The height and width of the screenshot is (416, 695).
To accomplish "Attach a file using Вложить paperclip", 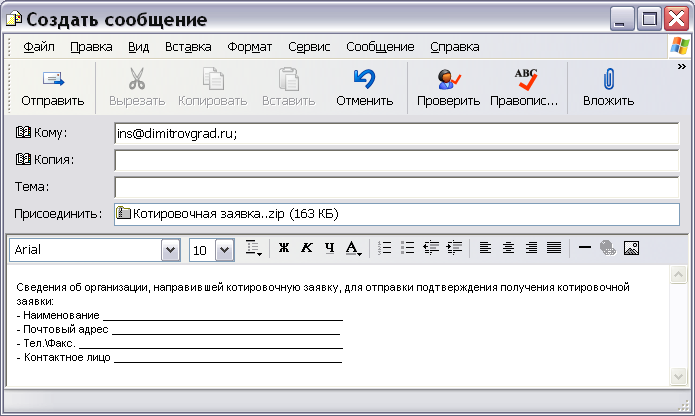I will pos(608,88).
